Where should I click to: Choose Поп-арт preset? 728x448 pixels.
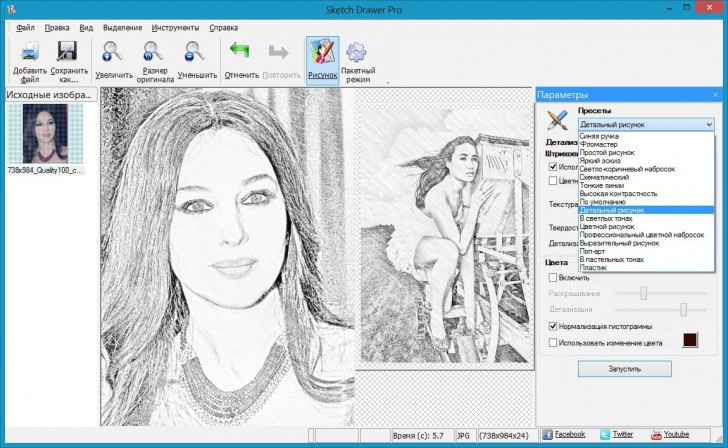click(646, 251)
